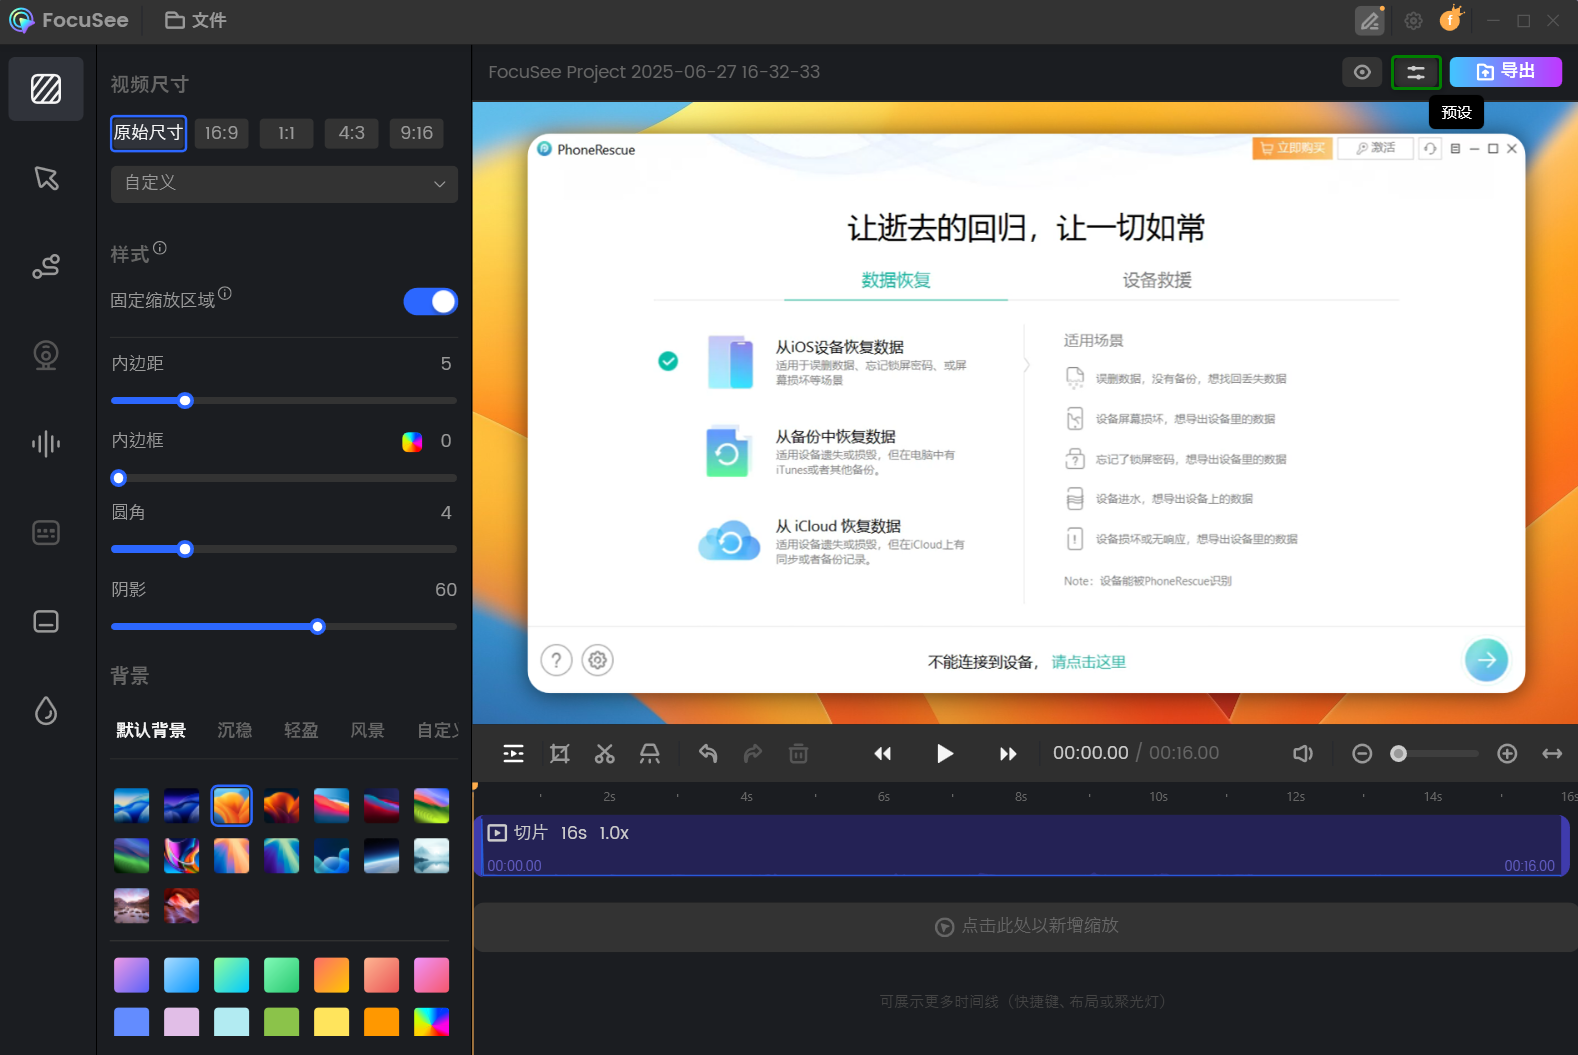Open the cursor settings sidebar icon
The image size is (1578, 1055).
pyautogui.click(x=46, y=178)
